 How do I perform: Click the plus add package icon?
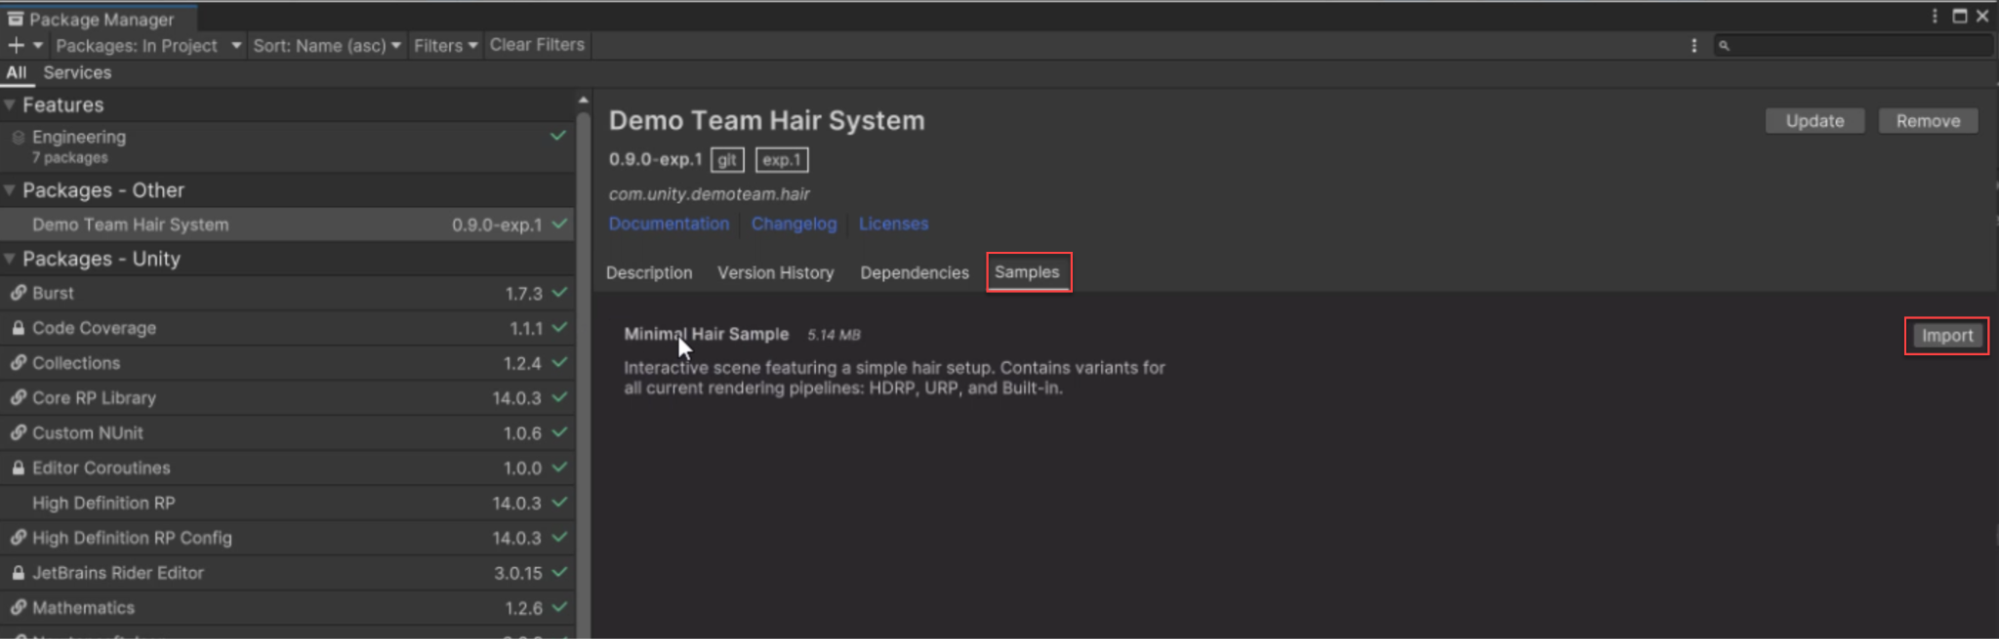tap(16, 45)
